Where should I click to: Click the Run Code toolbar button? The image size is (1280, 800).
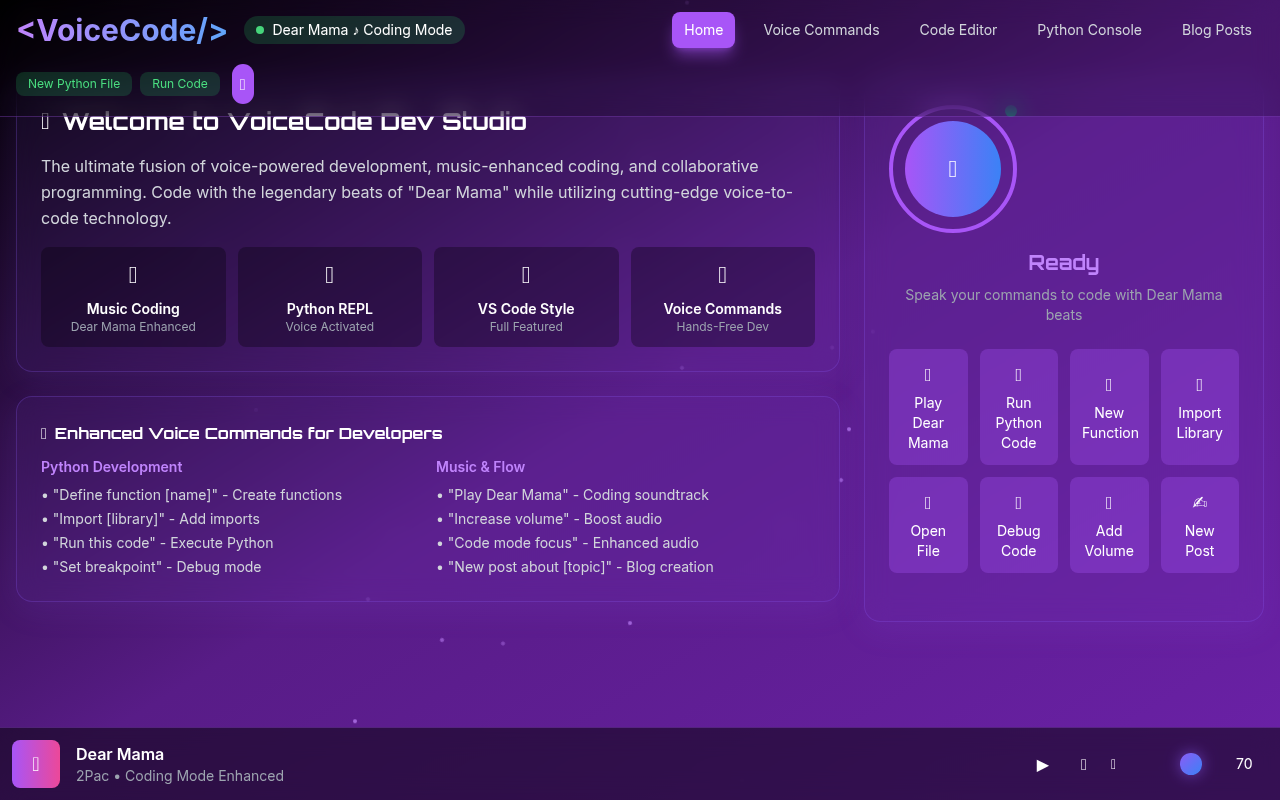point(180,84)
